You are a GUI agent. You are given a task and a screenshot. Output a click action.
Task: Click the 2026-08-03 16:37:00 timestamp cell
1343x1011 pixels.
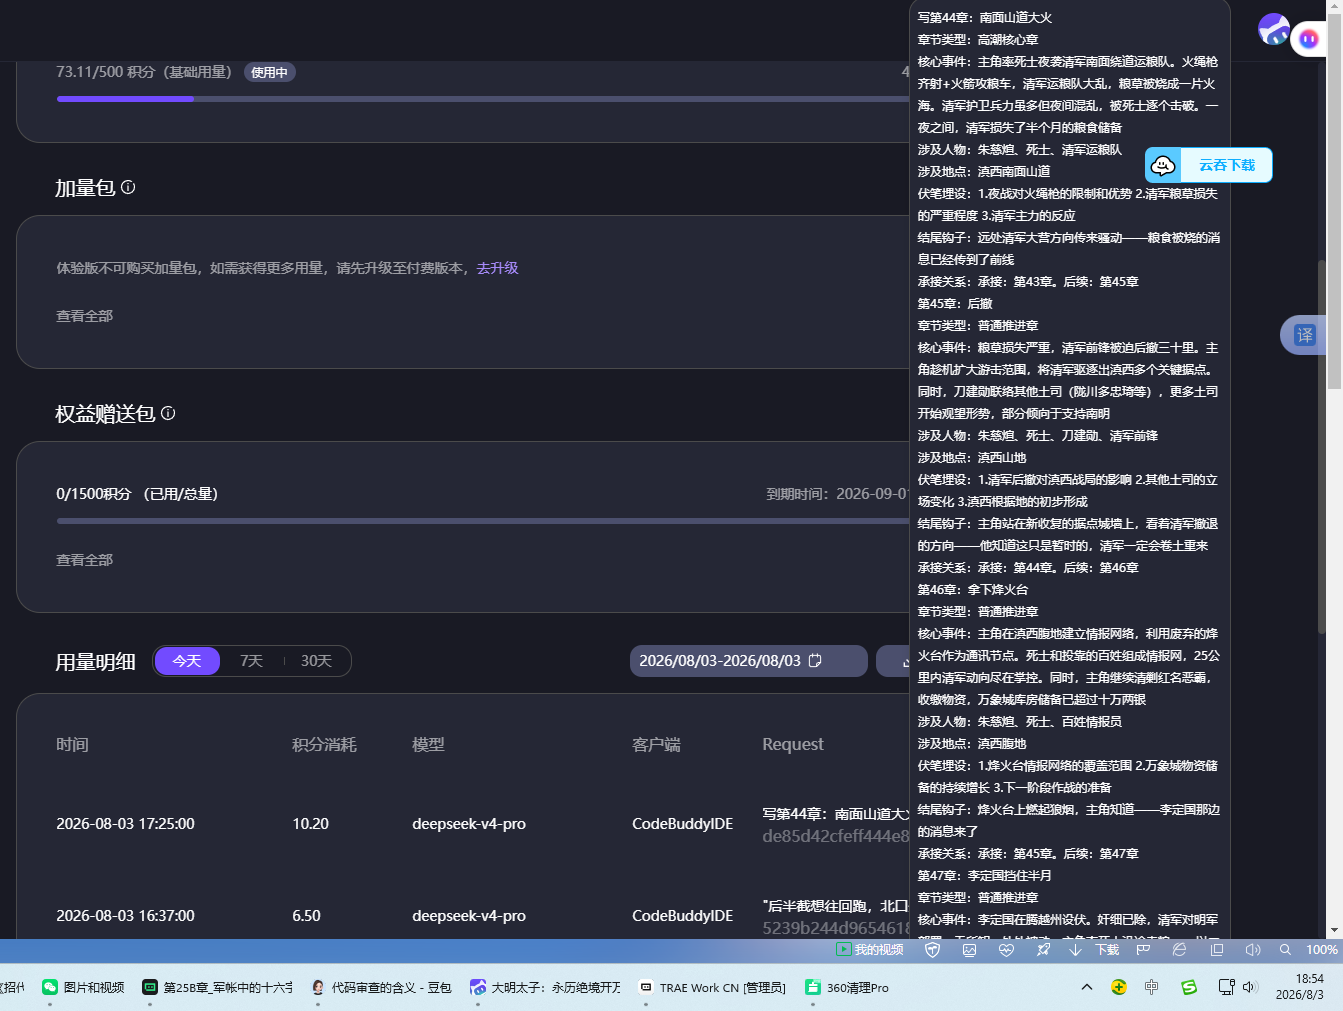pyautogui.click(x=125, y=916)
